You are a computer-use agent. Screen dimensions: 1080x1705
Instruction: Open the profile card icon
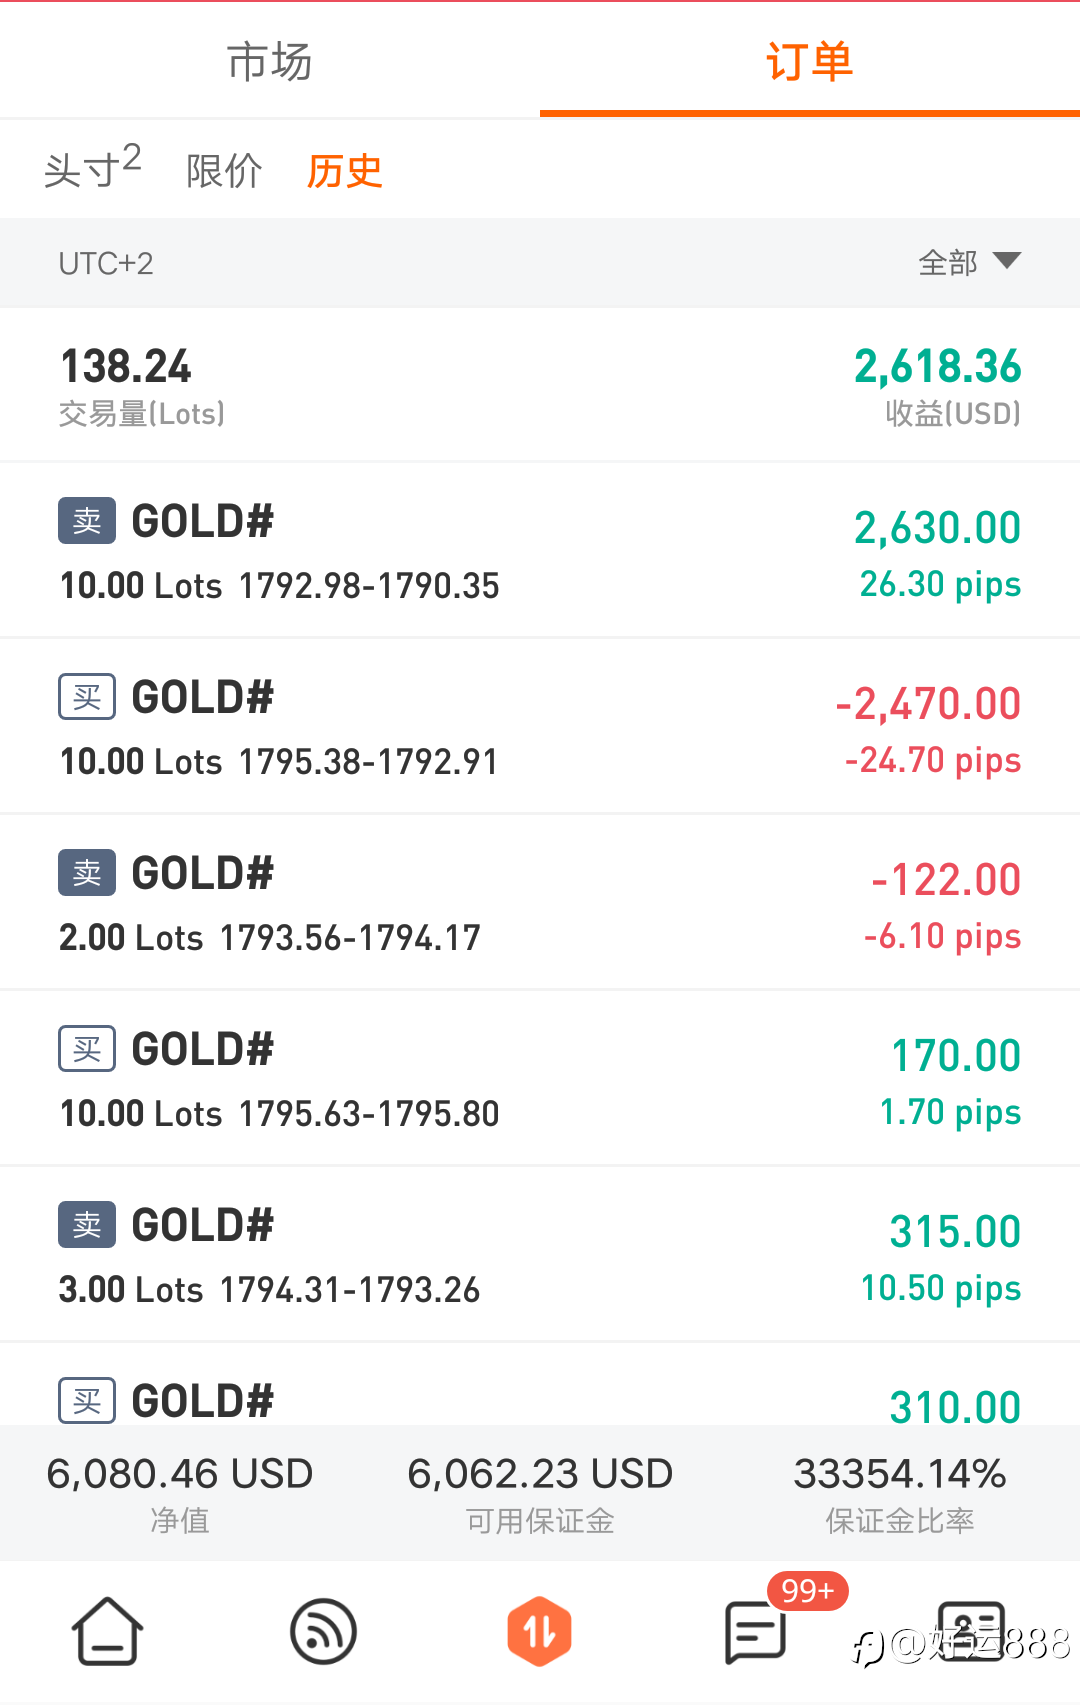[x=971, y=1631]
